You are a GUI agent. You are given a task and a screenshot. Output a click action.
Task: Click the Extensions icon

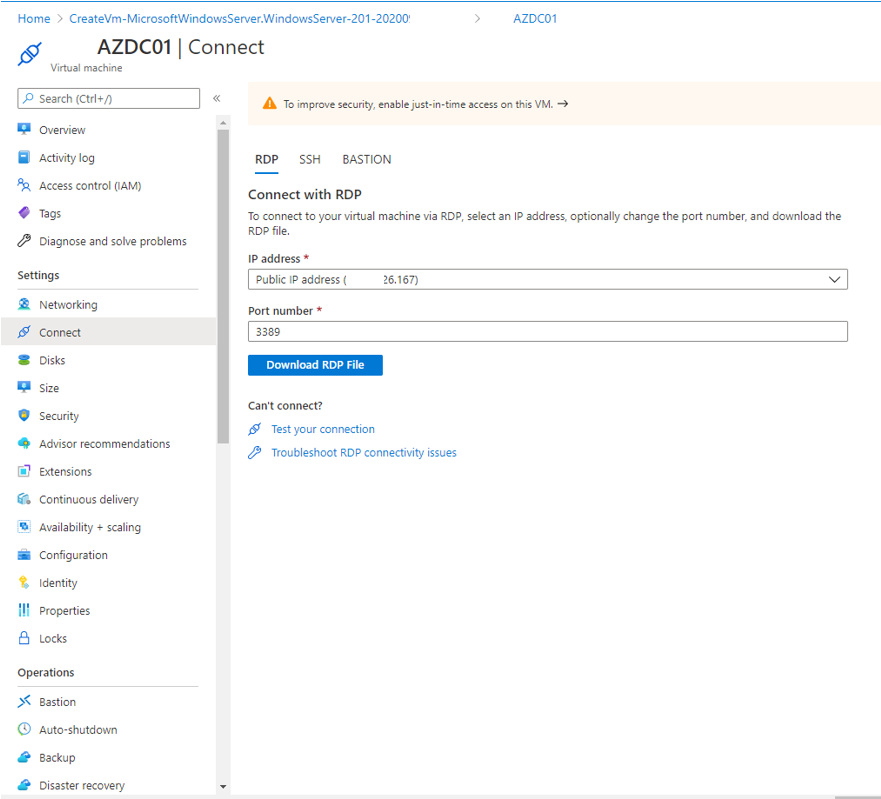[24, 471]
